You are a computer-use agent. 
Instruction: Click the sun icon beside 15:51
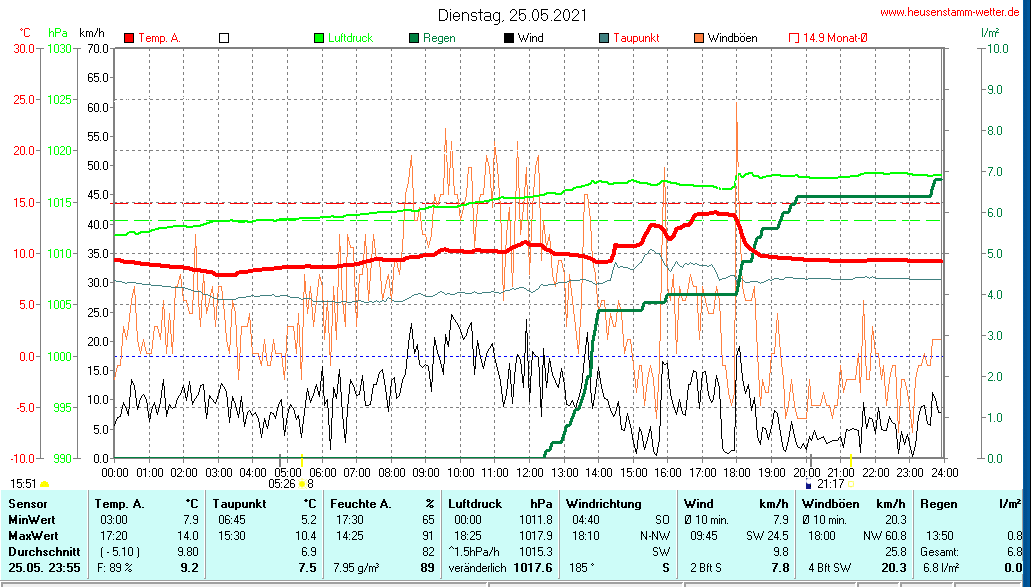click(44, 485)
